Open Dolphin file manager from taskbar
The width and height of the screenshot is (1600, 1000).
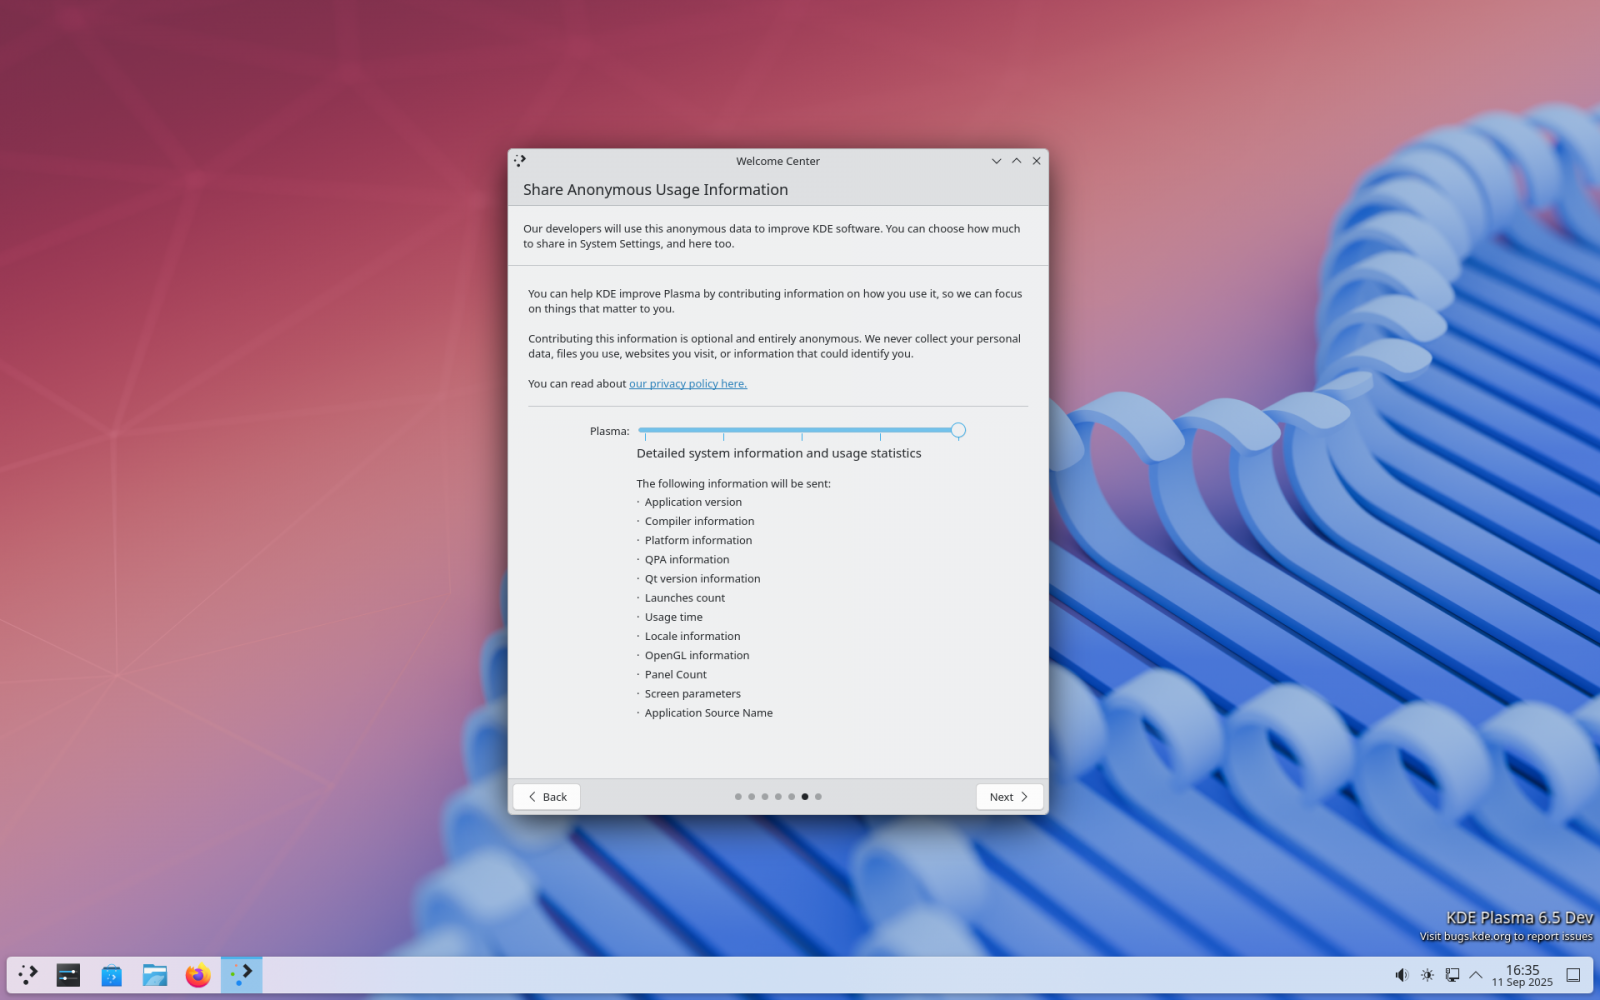tap(155, 974)
